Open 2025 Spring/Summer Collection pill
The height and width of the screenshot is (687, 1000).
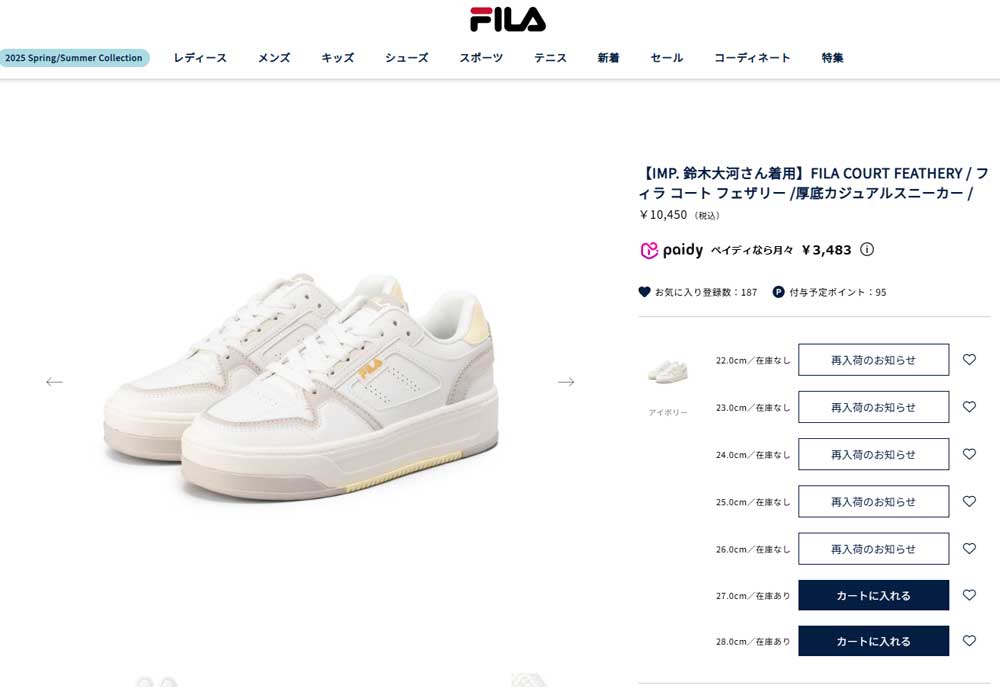pyautogui.click(x=74, y=57)
